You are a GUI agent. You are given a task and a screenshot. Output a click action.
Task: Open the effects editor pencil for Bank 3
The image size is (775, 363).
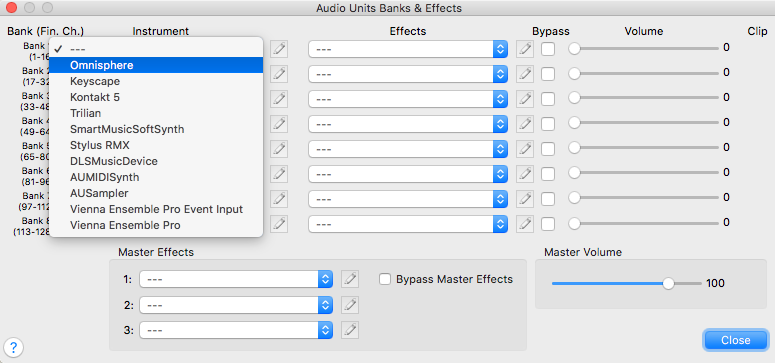click(x=525, y=98)
